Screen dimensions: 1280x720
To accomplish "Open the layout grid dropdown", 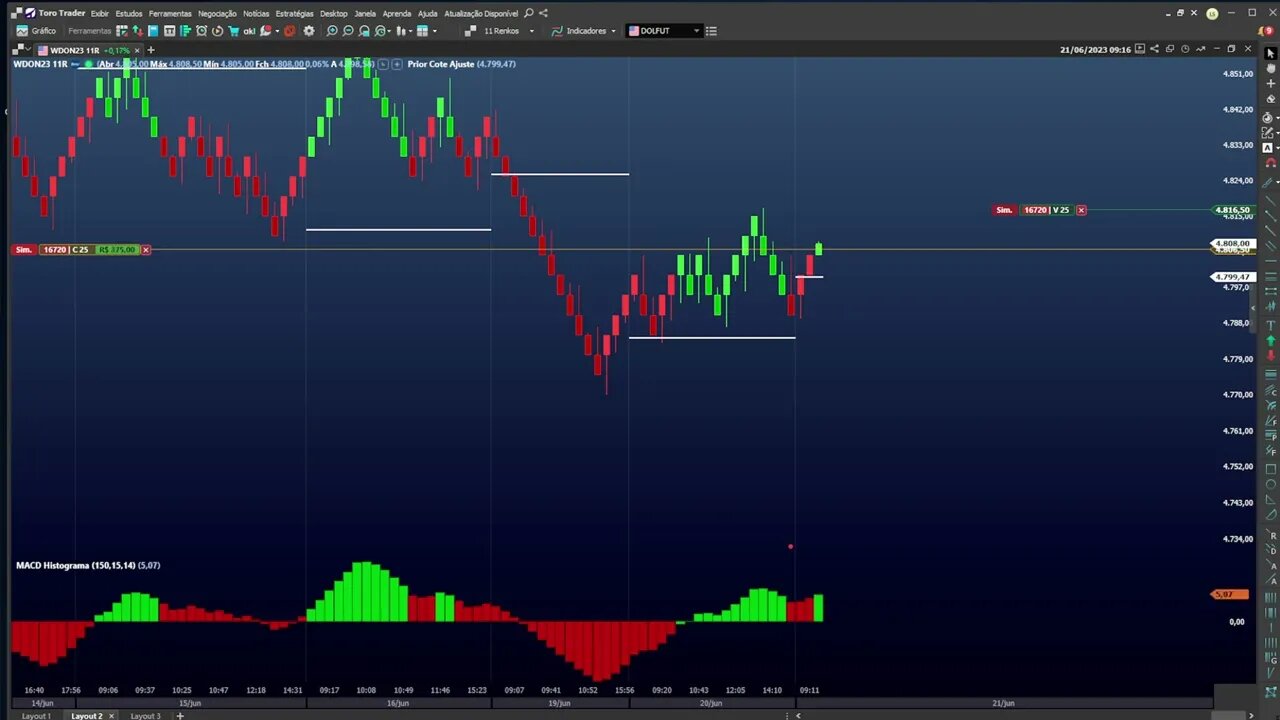I will click(425, 31).
